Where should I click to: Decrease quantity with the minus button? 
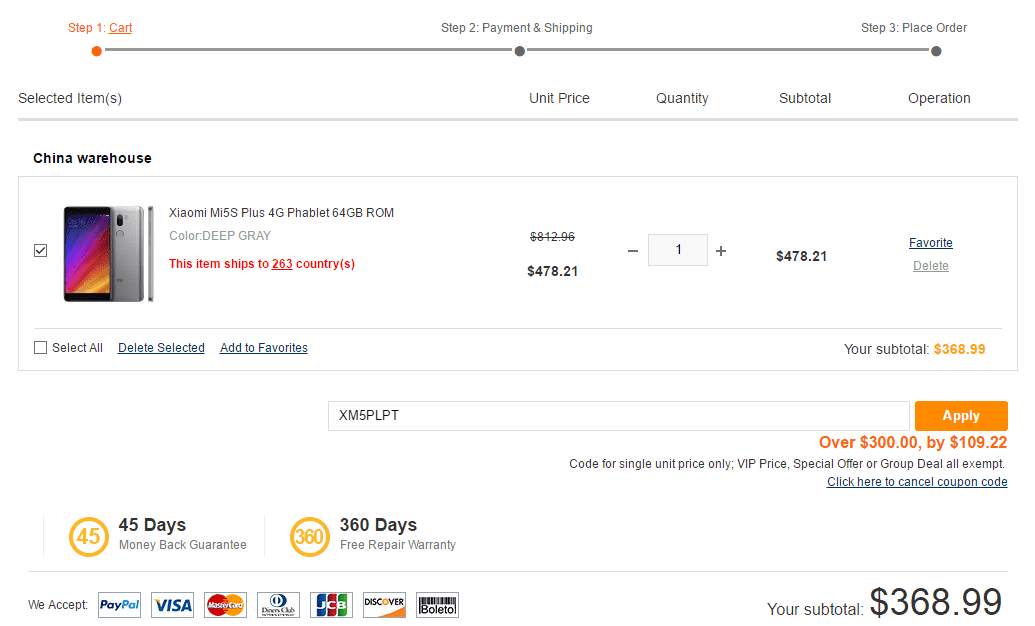click(632, 251)
